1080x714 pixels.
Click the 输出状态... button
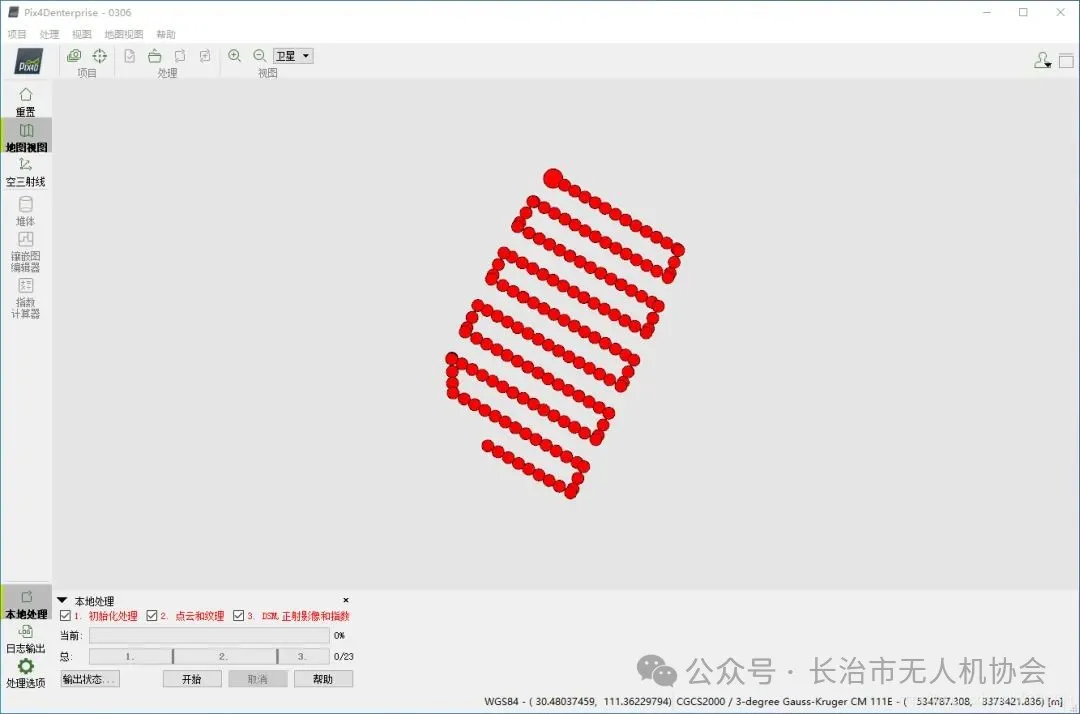(x=90, y=679)
